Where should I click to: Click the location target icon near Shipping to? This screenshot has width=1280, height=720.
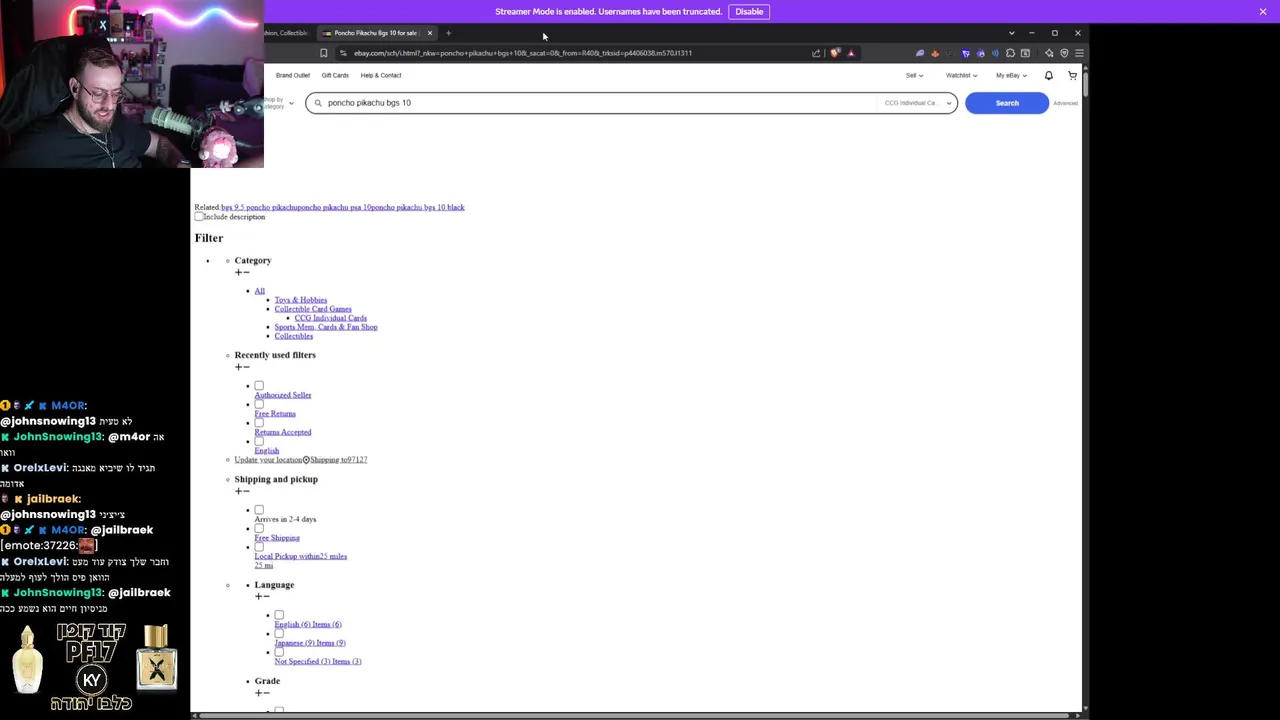coord(306,460)
